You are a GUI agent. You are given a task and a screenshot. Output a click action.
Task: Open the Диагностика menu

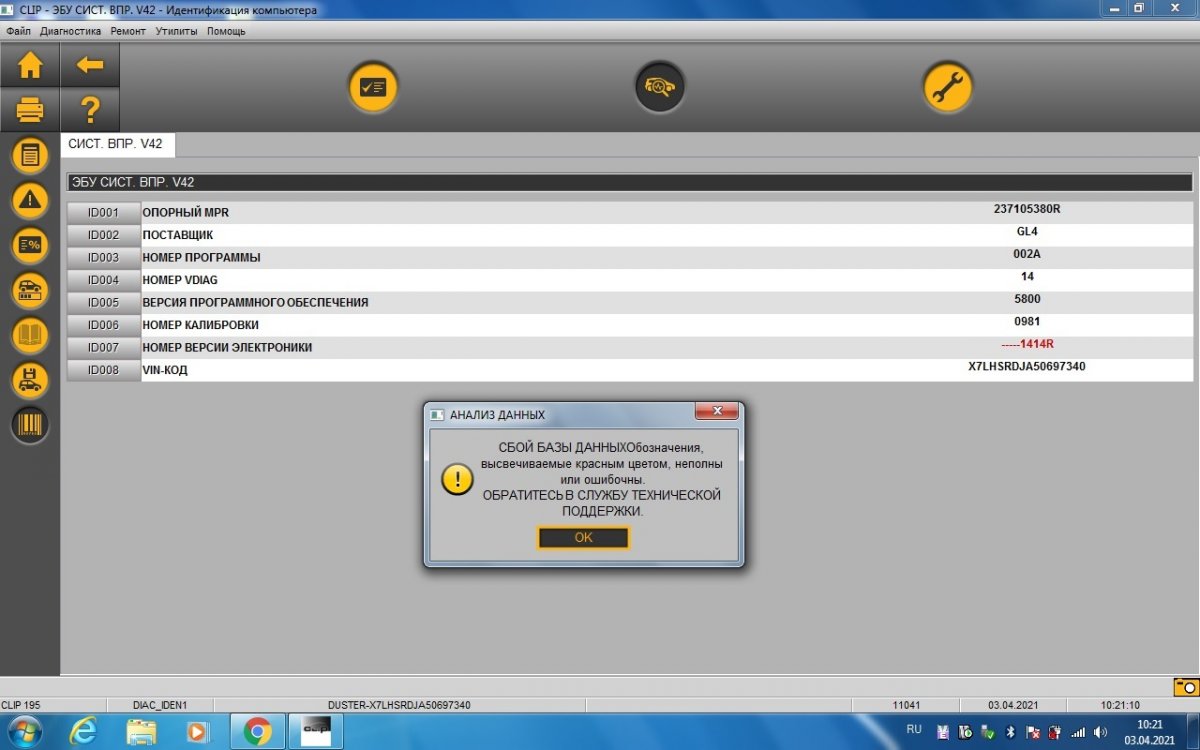71,31
